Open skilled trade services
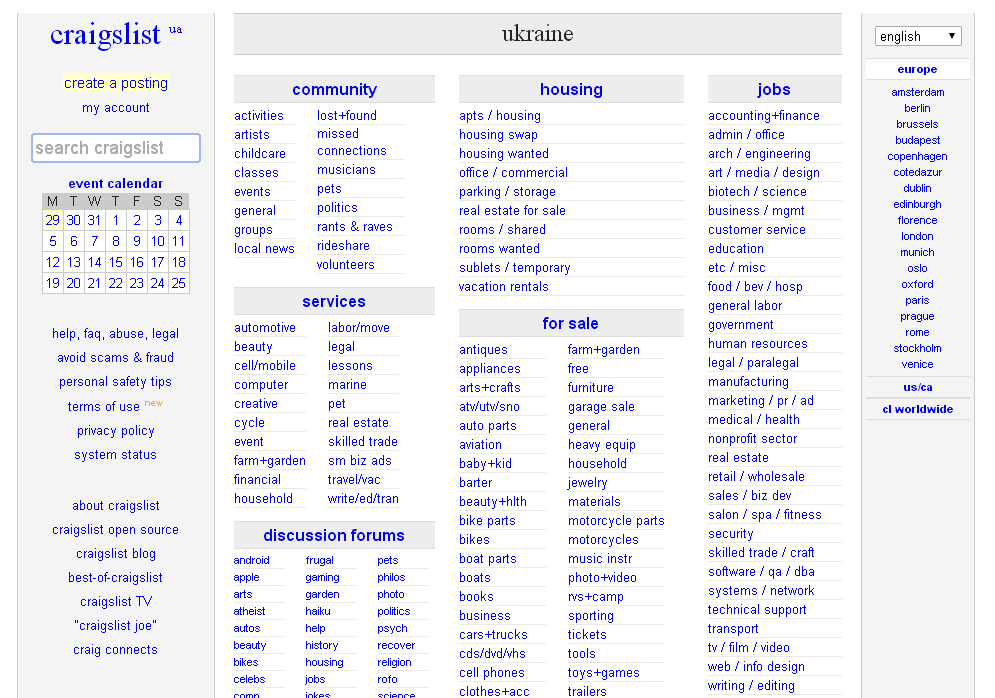The image size is (995, 698). point(363,442)
